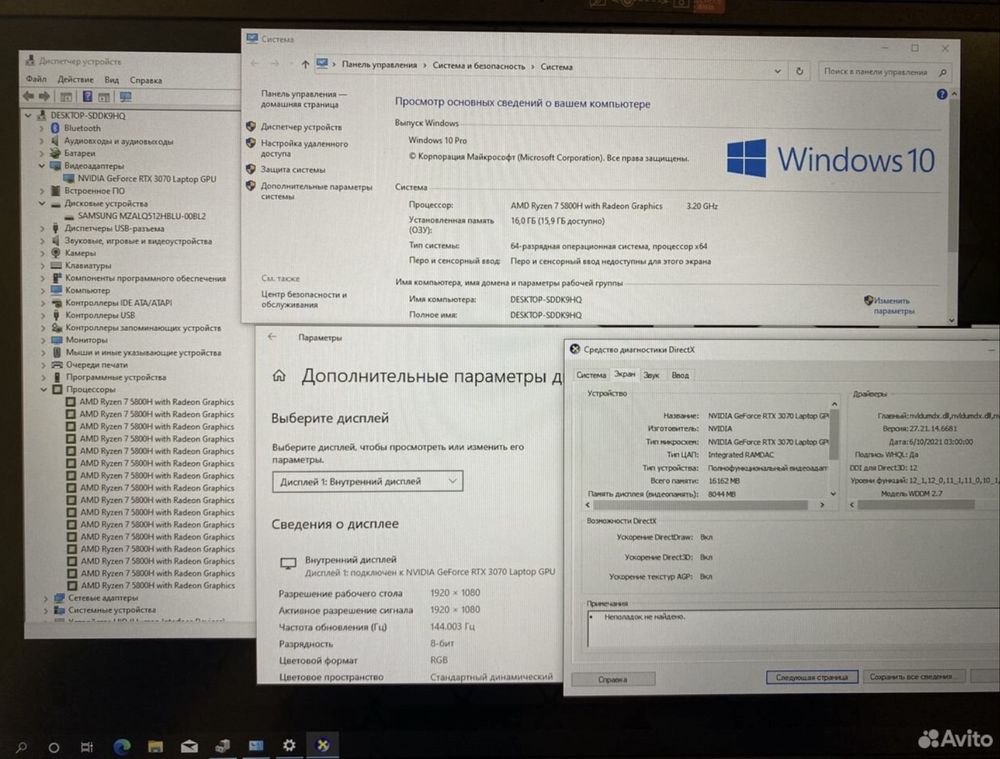Open Search from Windows taskbar

(22, 746)
